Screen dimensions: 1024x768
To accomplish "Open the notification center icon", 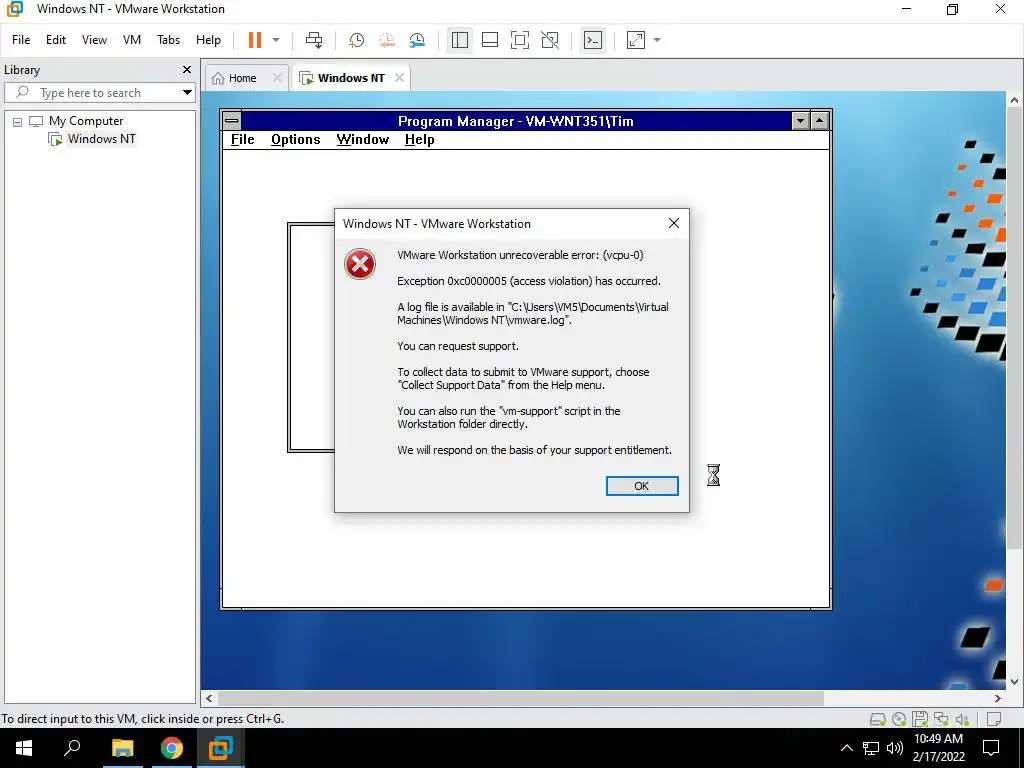I will pos(991,748).
